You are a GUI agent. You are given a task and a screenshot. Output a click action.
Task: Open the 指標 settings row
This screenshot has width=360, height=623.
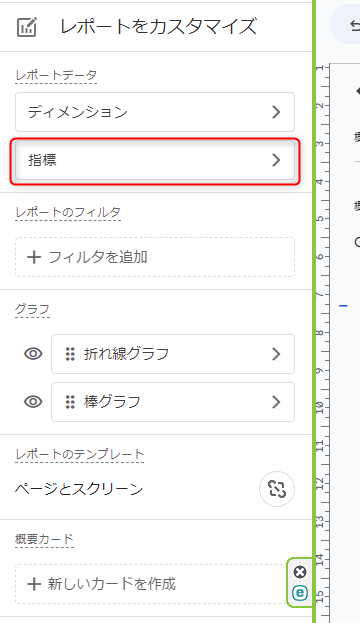click(155, 161)
